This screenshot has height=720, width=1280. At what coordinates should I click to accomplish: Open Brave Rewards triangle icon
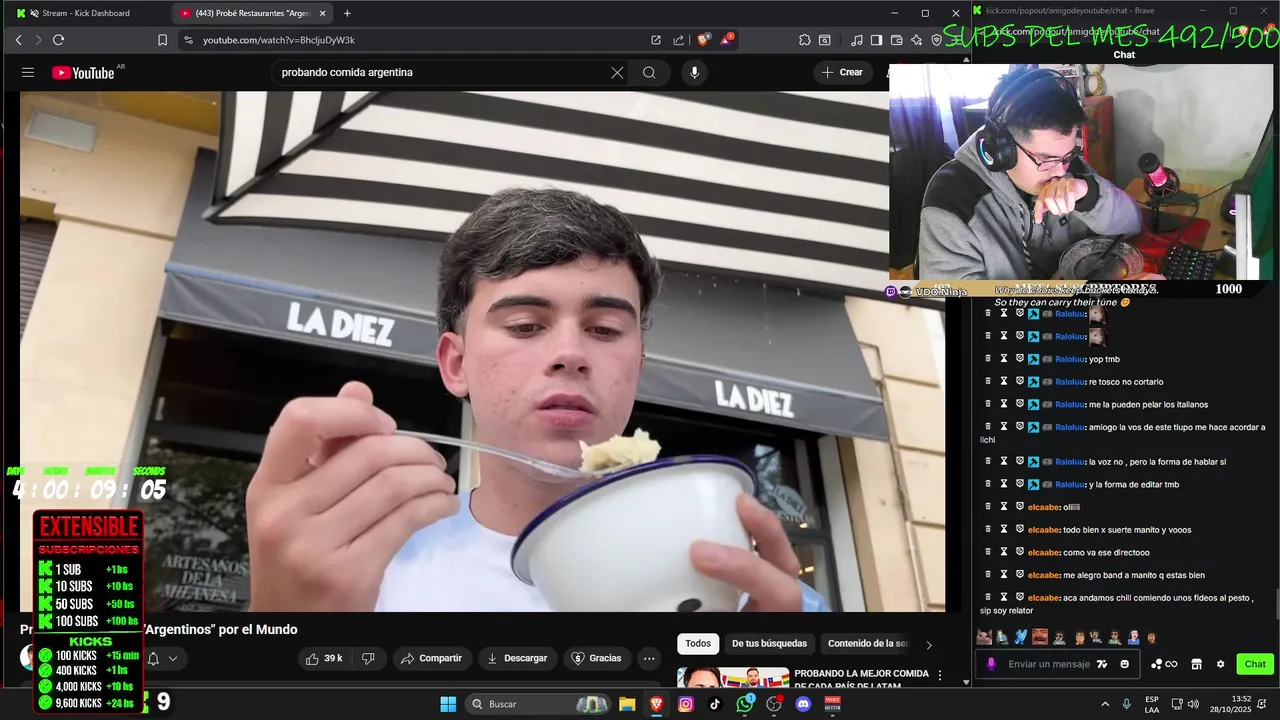coord(727,40)
